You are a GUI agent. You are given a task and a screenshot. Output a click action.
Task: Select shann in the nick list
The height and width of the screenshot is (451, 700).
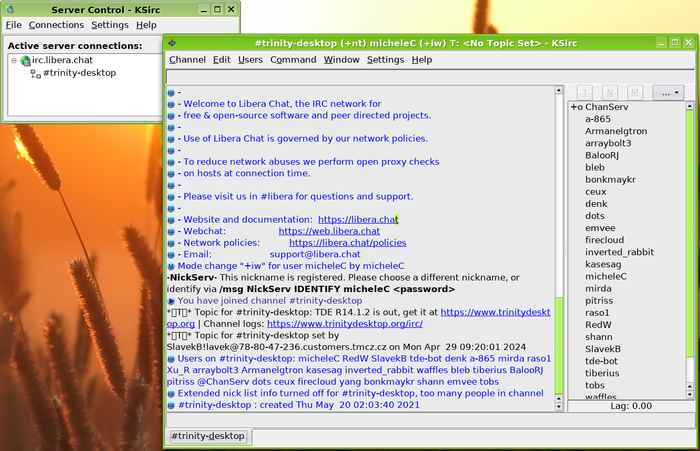click(599, 337)
